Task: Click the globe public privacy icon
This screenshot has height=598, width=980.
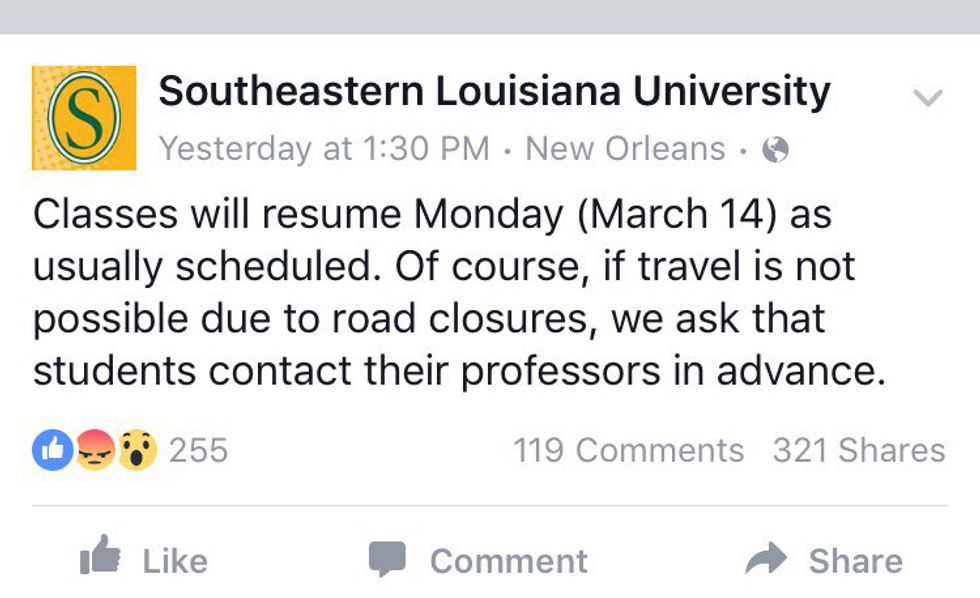Action: tap(775, 150)
